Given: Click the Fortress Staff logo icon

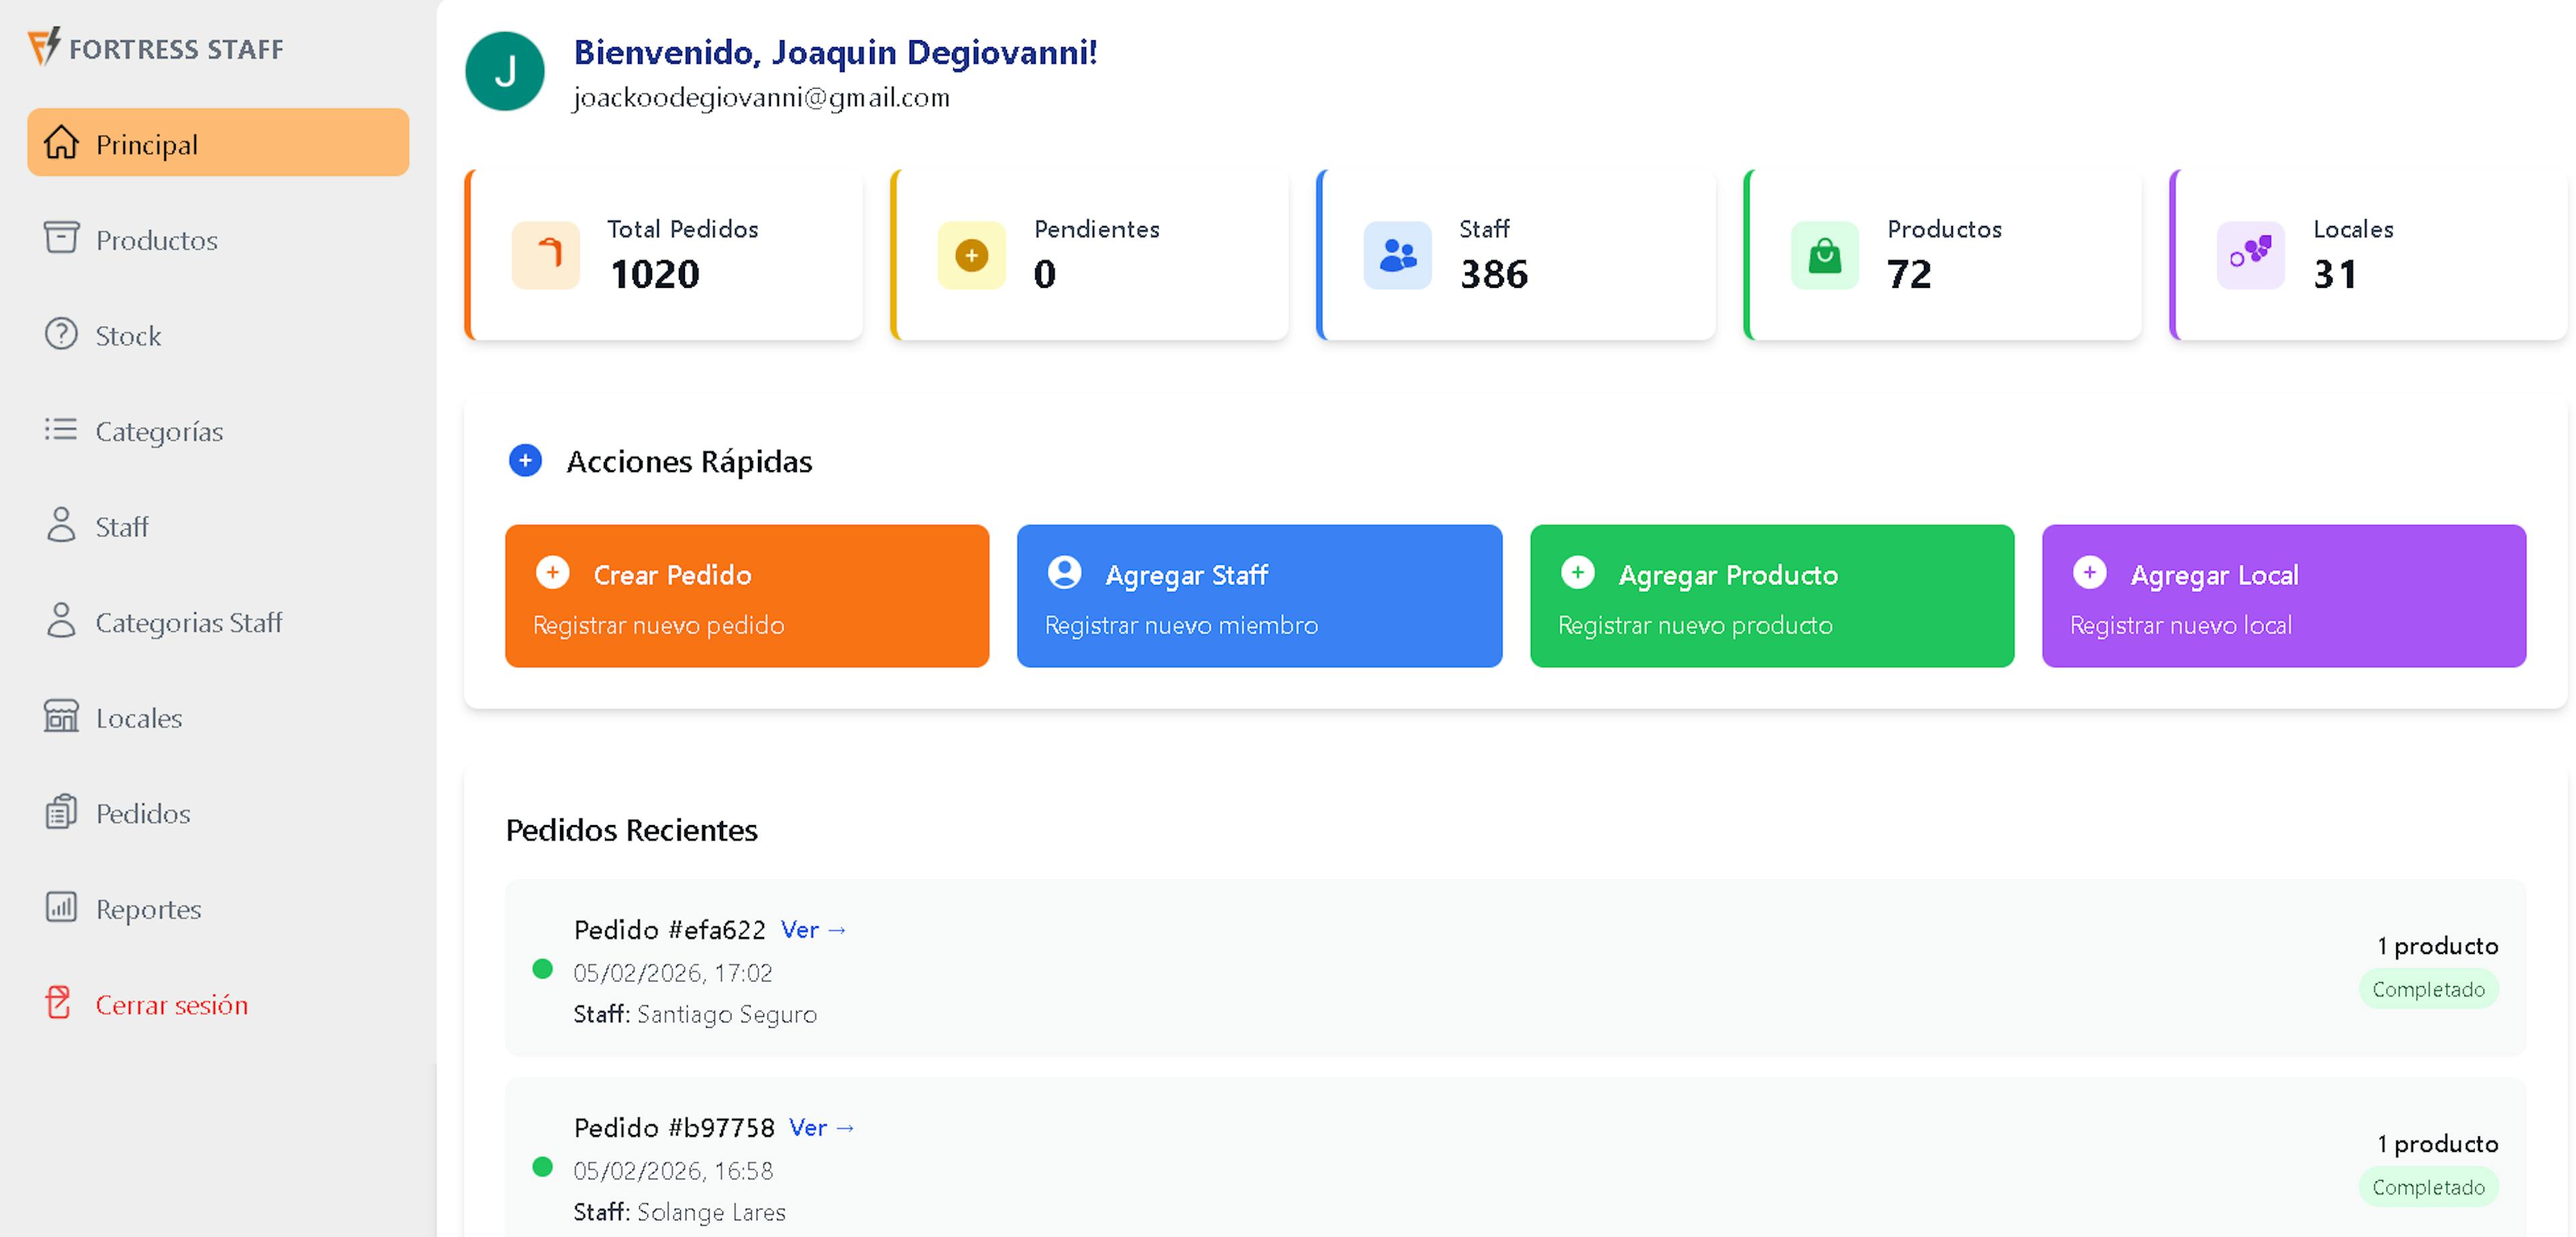Looking at the screenshot, I should pyautogui.click(x=44, y=46).
